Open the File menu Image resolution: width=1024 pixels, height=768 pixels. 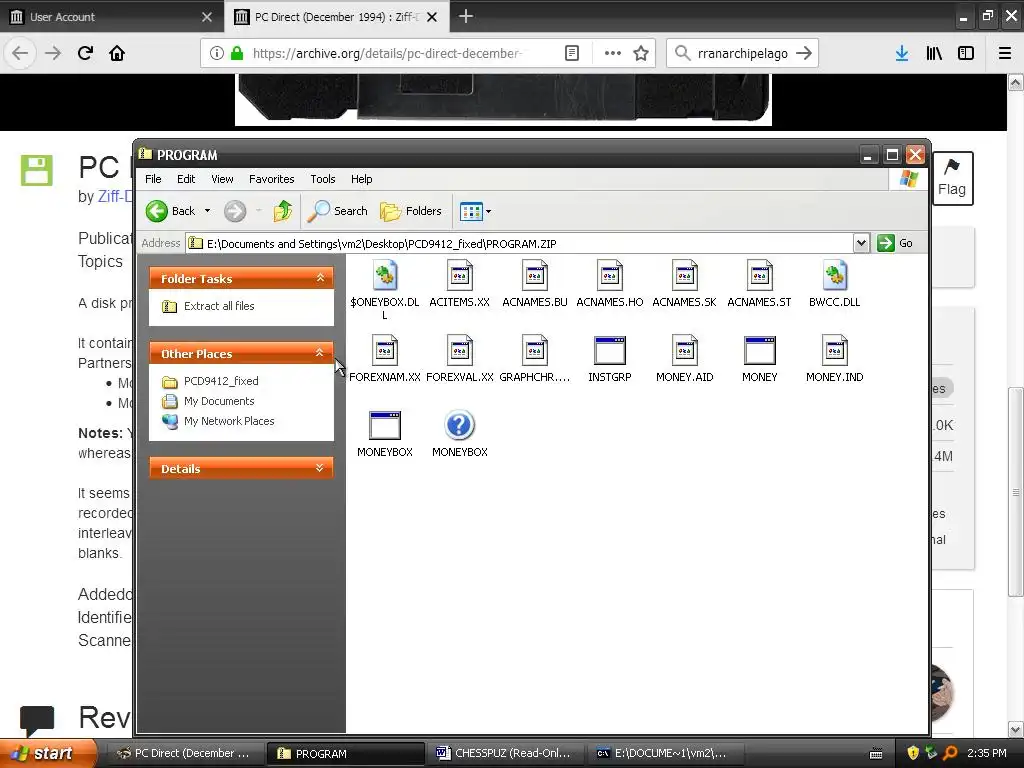pos(153,179)
